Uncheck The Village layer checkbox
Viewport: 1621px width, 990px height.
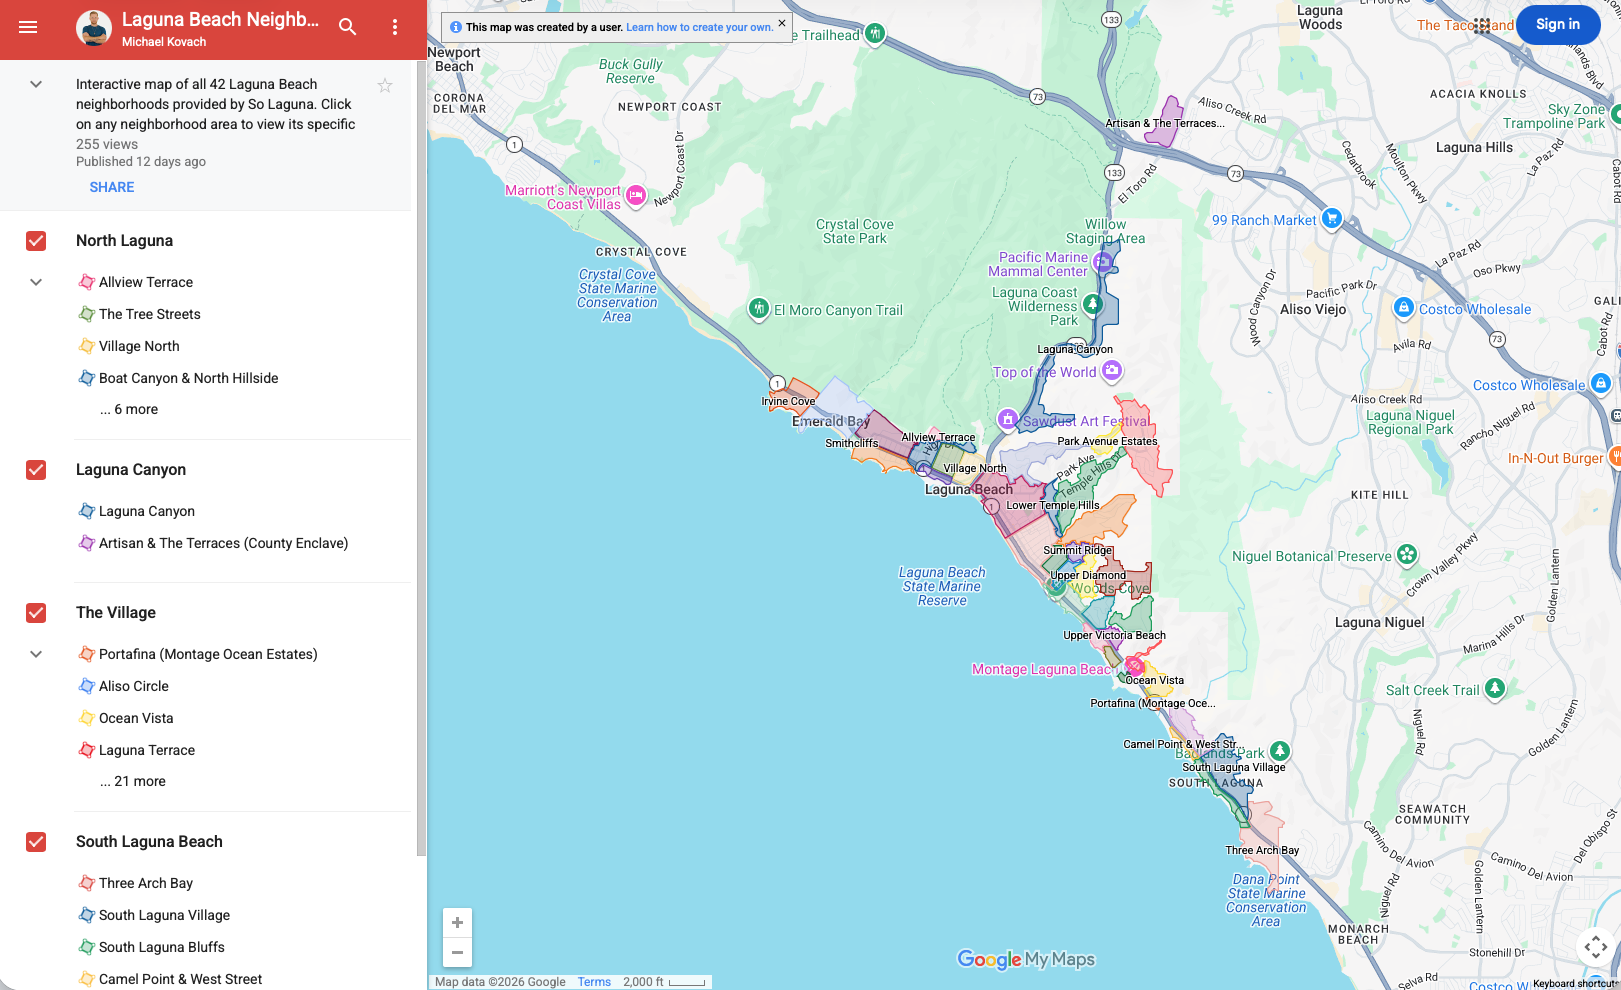[36, 613]
